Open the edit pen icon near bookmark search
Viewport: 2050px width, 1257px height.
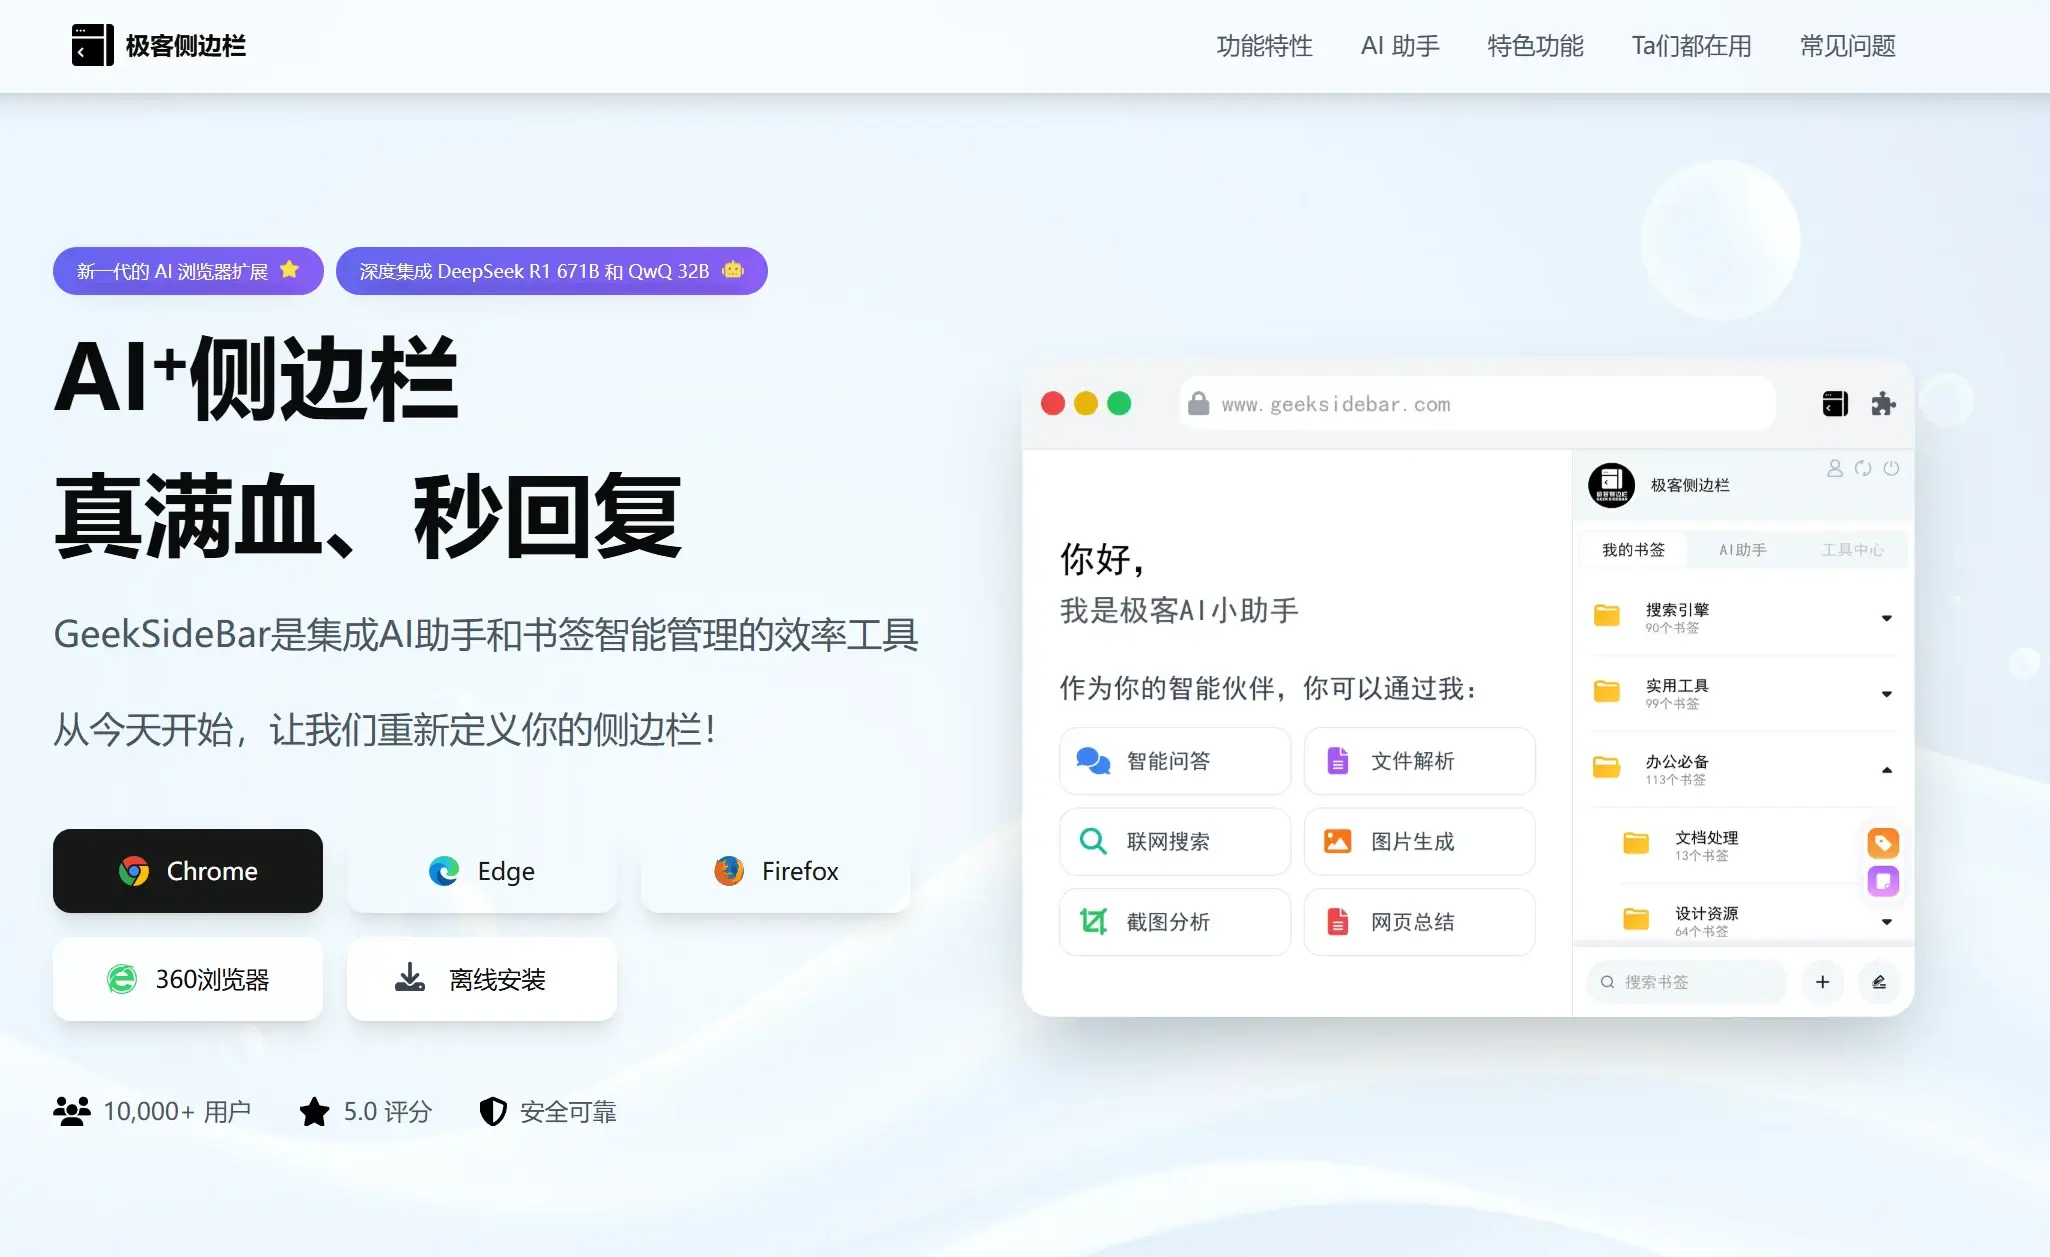(1879, 982)
